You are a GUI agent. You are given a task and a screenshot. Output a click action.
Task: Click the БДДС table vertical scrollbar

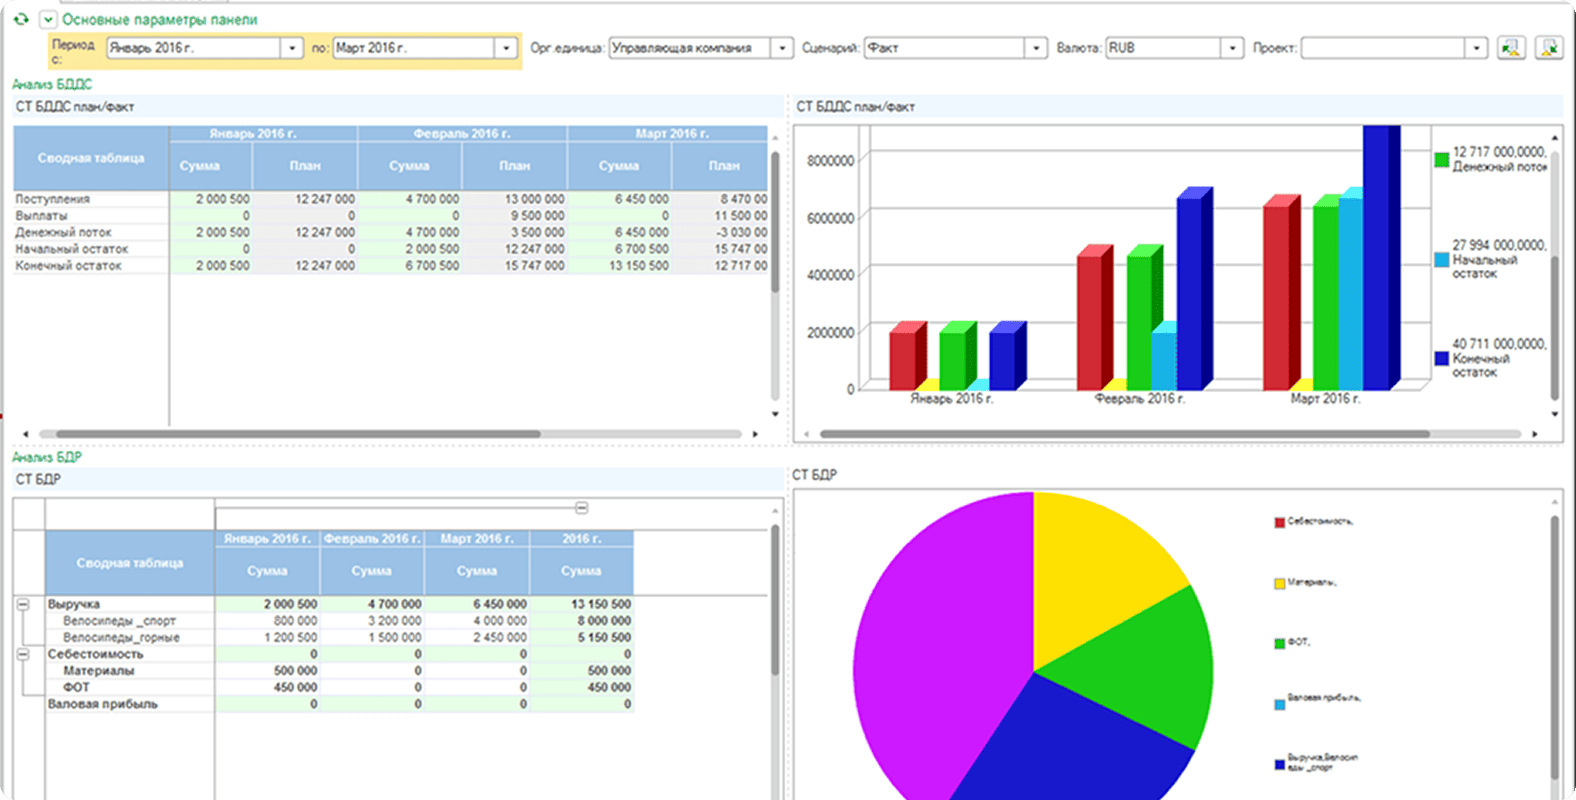[x=775, y=222]
